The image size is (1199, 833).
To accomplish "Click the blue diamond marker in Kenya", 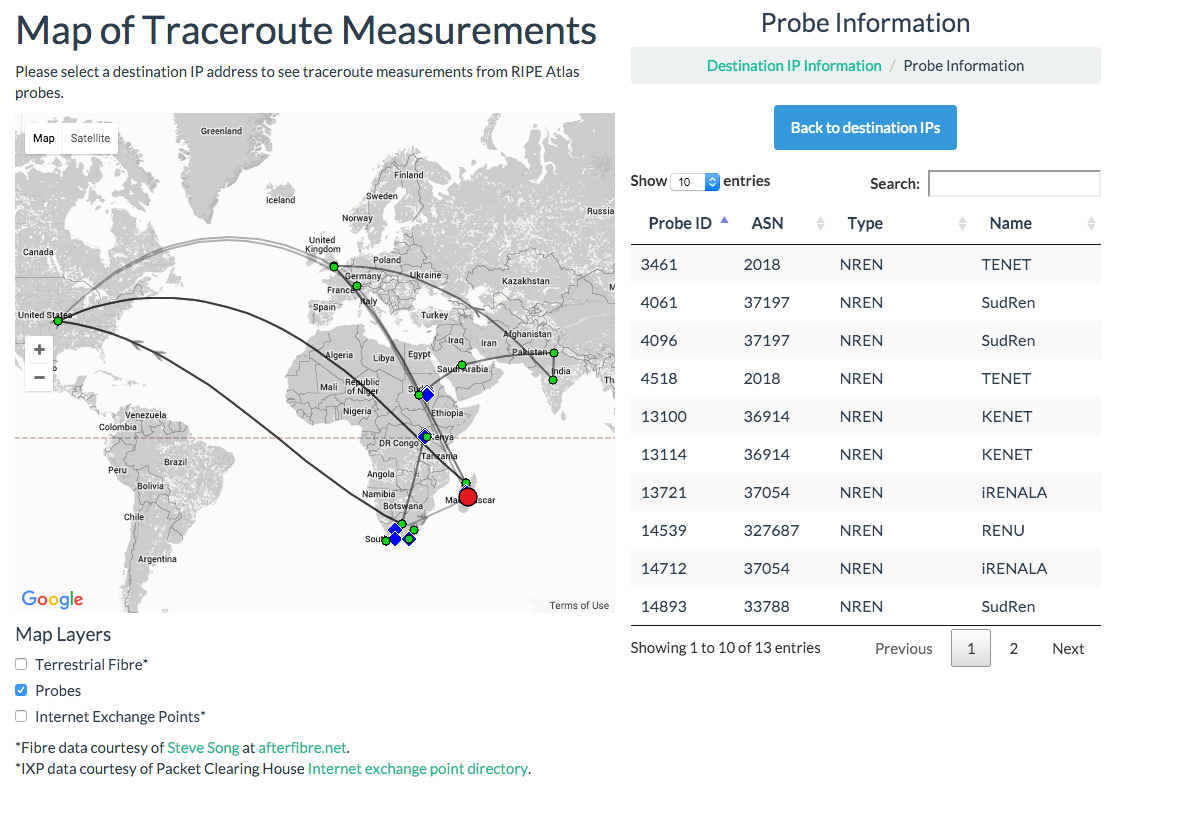I will point(424,437).
